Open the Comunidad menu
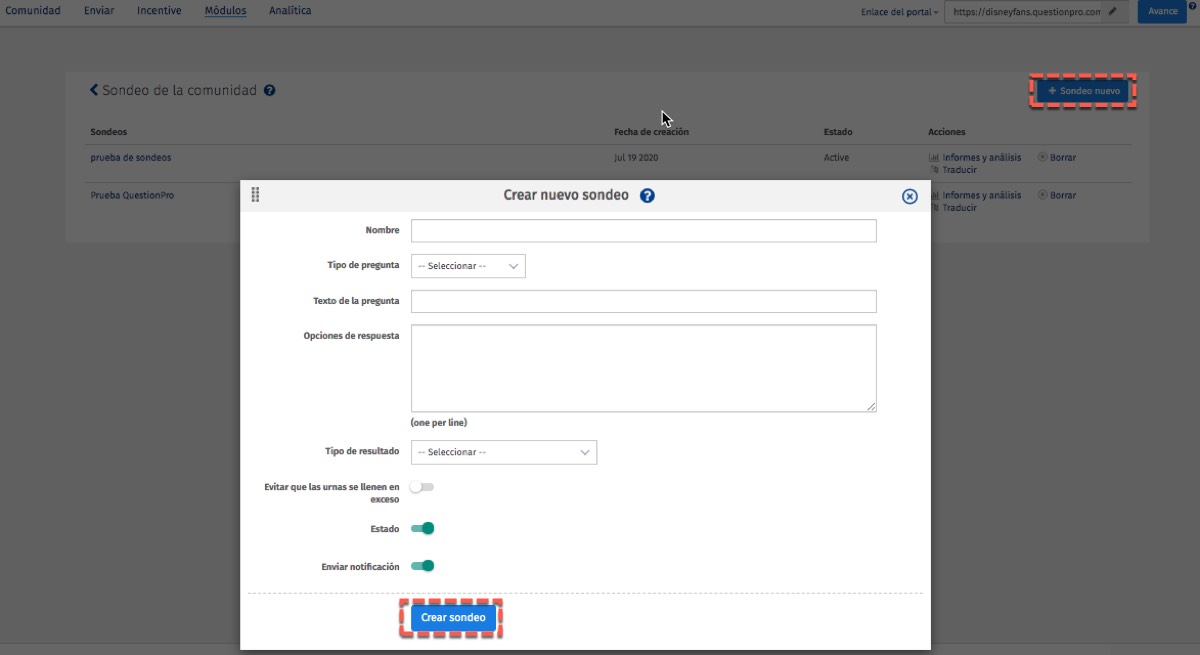This screenshot has width=1200, height=655. (33, 11)
